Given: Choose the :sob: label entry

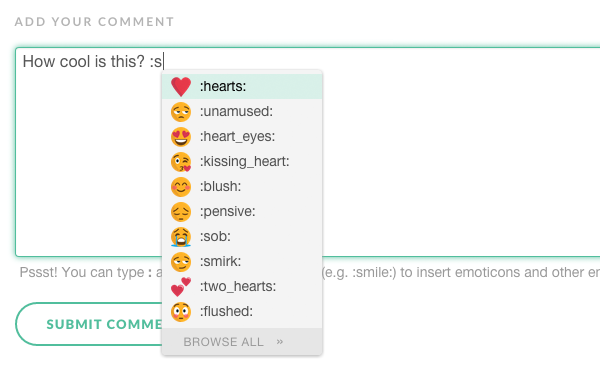Looking at the screenshot, I should 215,236.
